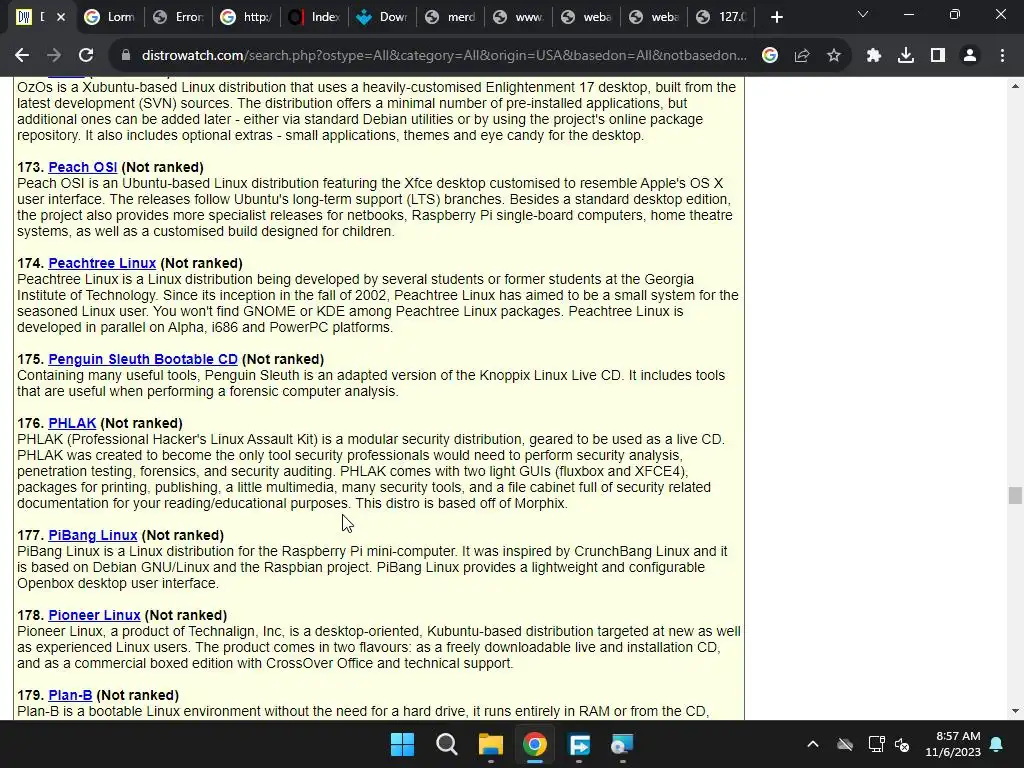
Task: Open the Peachtree Linux link
Action: 102,263
